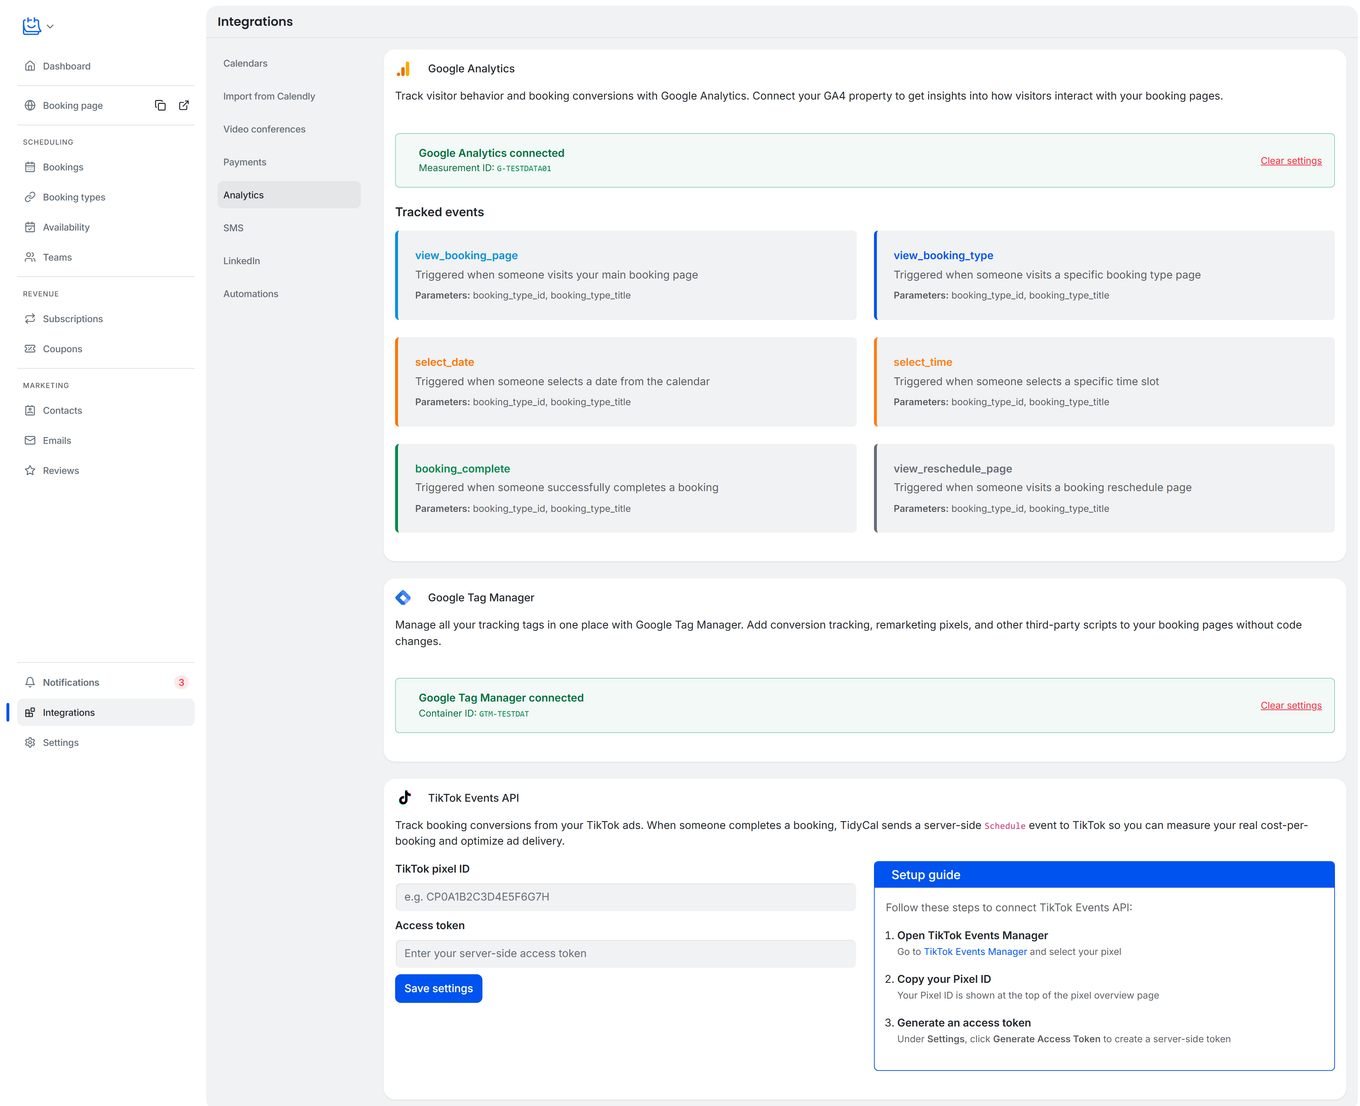
Task: Click the Booking page globe icon
Action: click(30, 105)
